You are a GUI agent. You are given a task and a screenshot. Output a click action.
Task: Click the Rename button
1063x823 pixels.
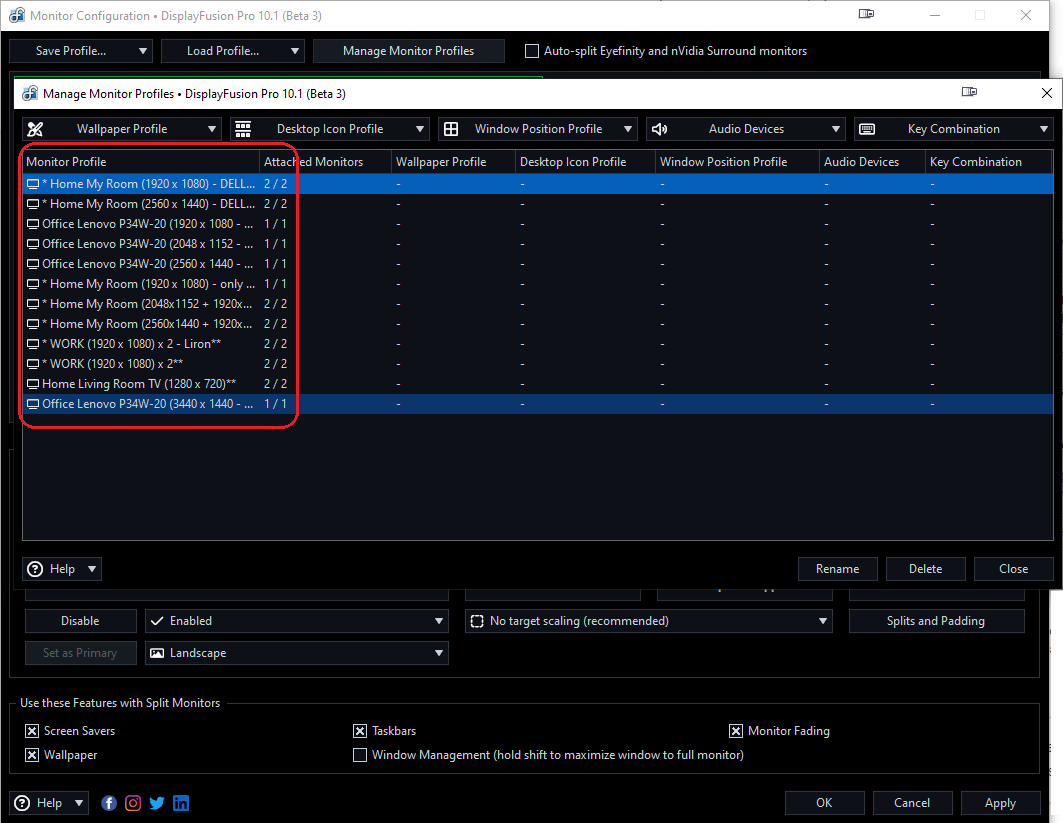point(837,569)
